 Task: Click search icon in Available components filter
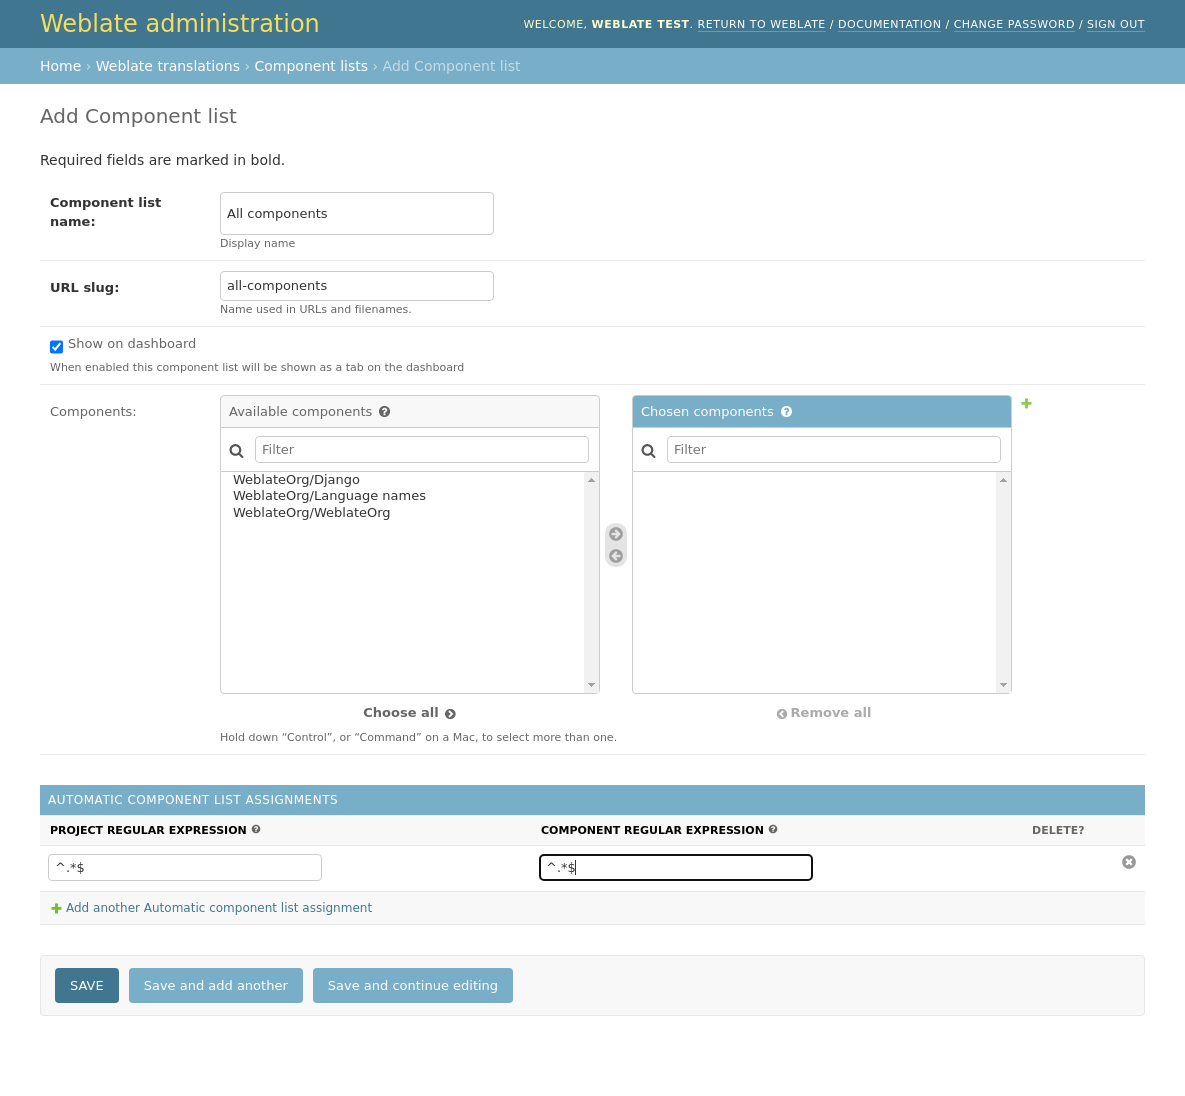[x=237, y=450]
